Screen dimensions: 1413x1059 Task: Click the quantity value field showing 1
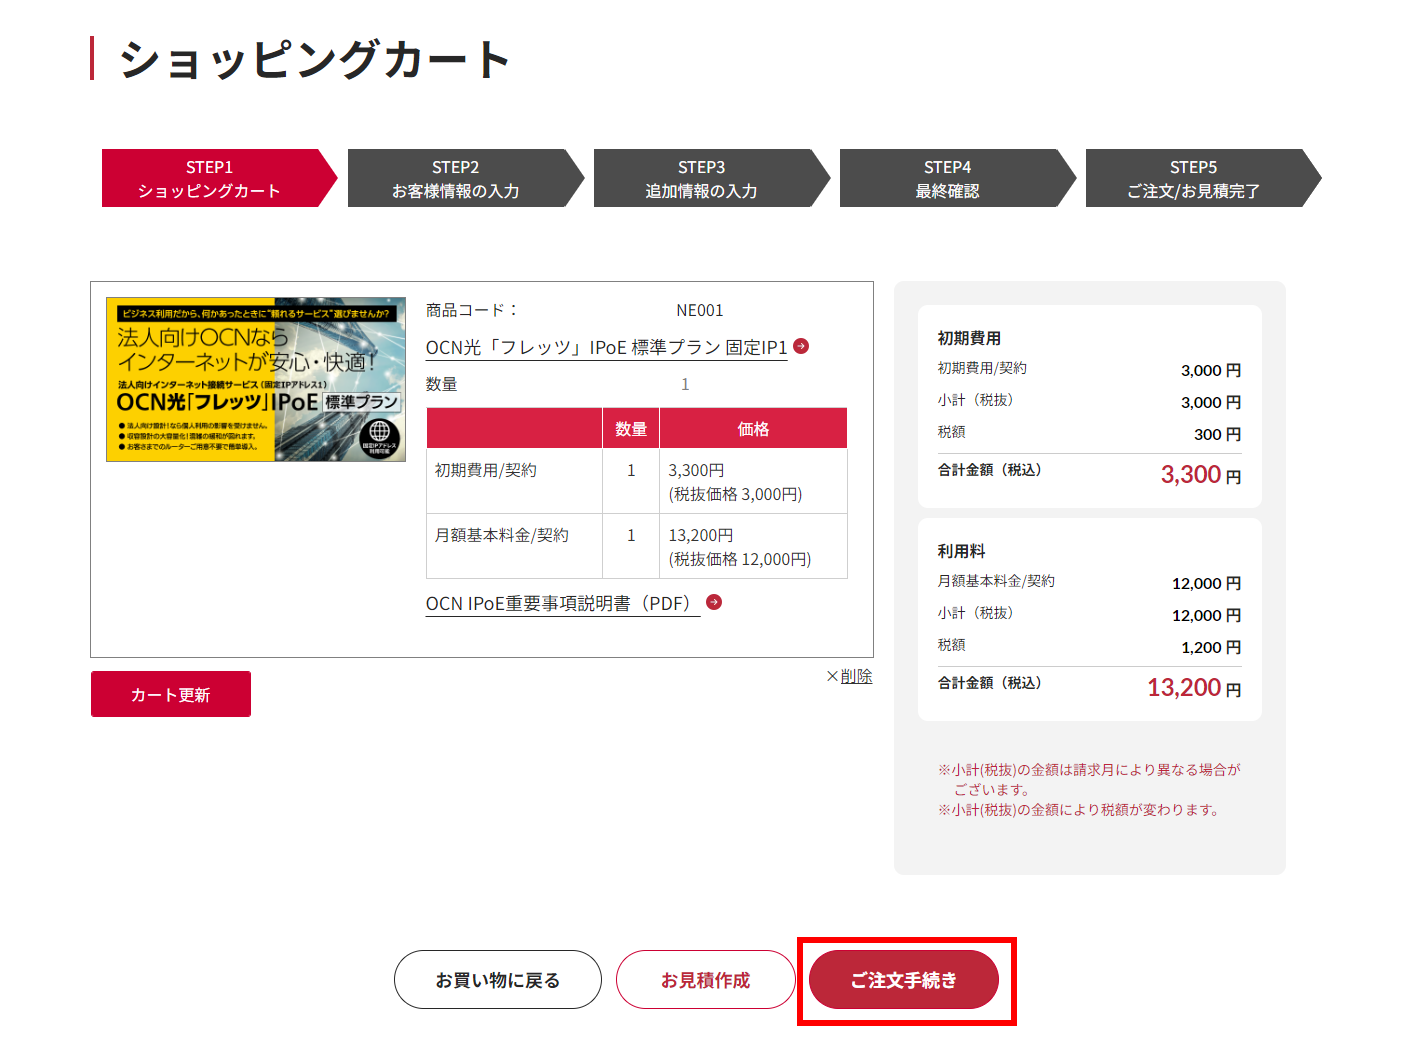pos(685,384)
